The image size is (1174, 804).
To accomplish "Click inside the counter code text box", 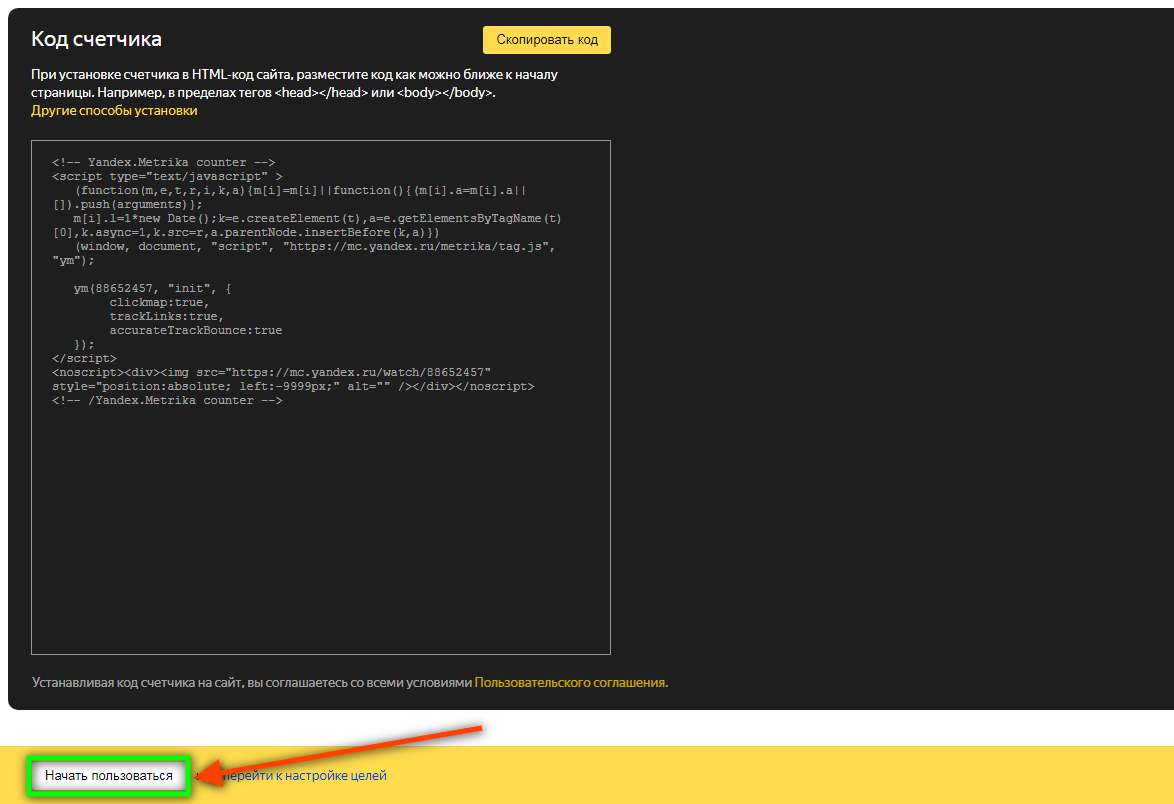I will tap(320, 397).
